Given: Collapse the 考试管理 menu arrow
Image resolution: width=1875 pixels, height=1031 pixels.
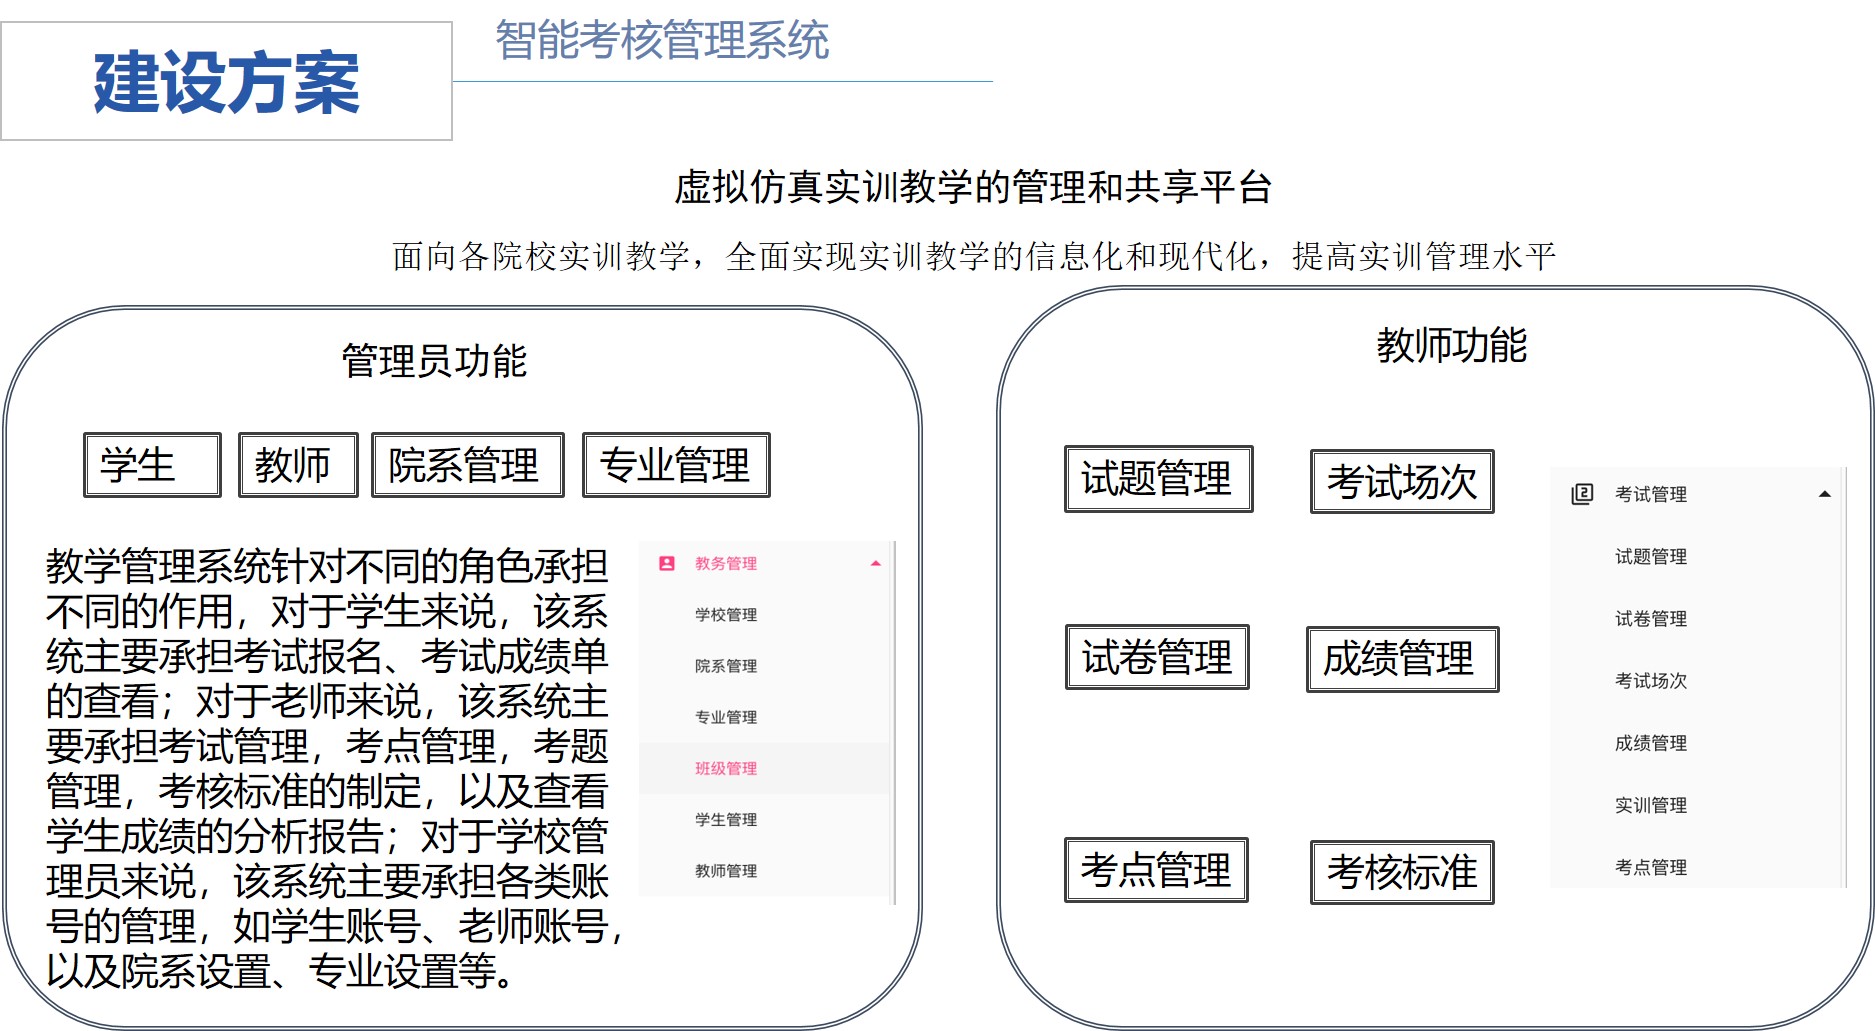Looking at the screenshot, I should pyautogui.click(x=1824, y=494).
